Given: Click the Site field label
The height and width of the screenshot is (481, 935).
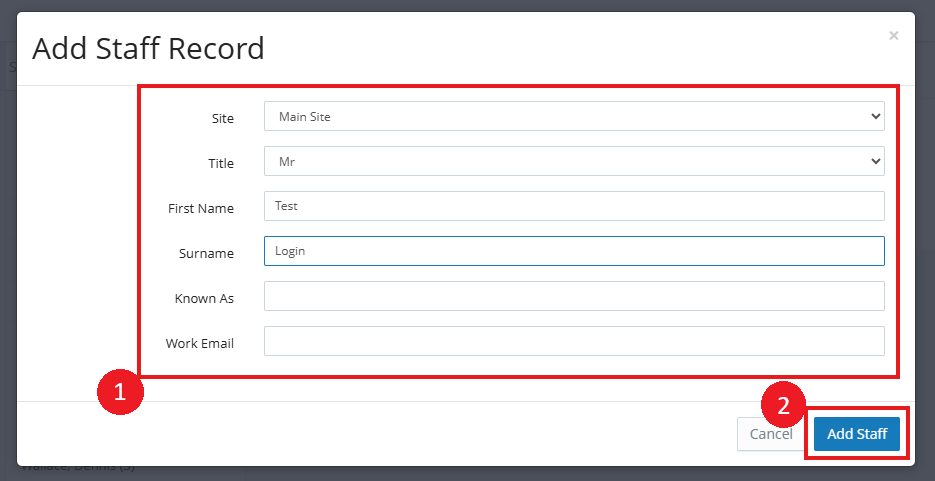Looking at the screenshot, I should tap(223, 119).
